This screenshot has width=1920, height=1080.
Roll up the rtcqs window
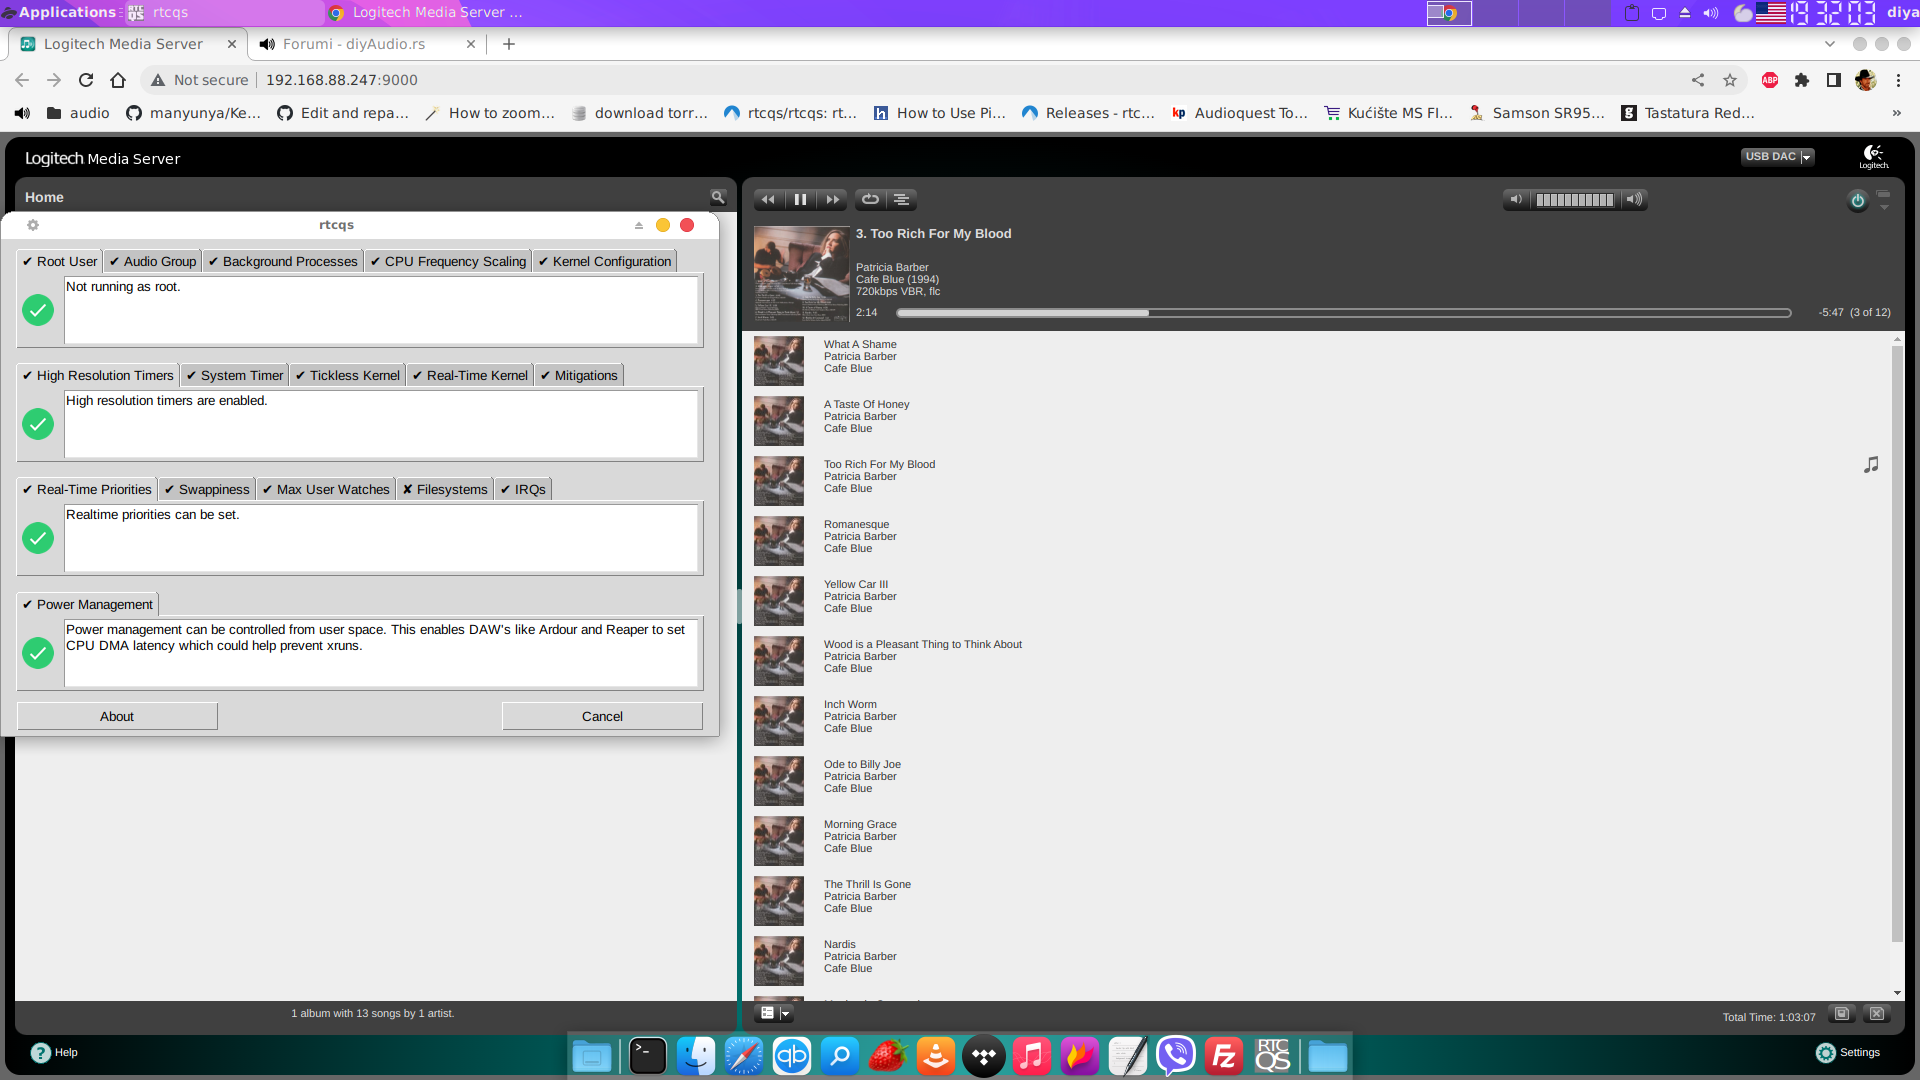pyautogui.click(x=638, y=225)
